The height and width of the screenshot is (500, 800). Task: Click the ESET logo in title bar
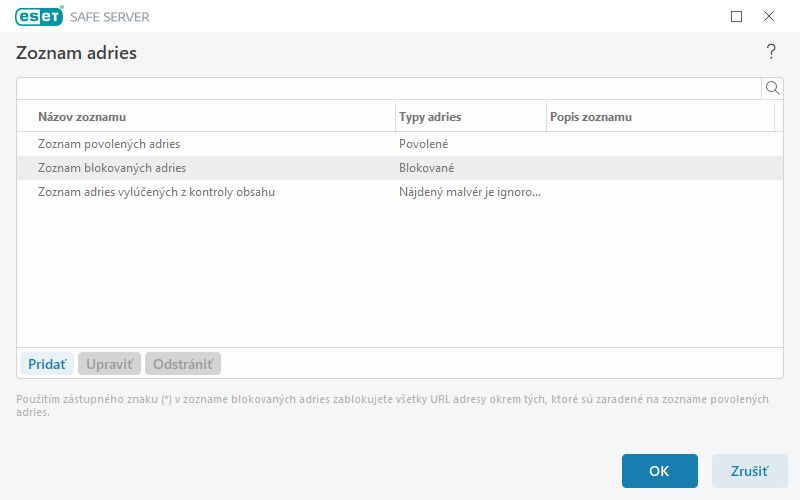point(38,16)
